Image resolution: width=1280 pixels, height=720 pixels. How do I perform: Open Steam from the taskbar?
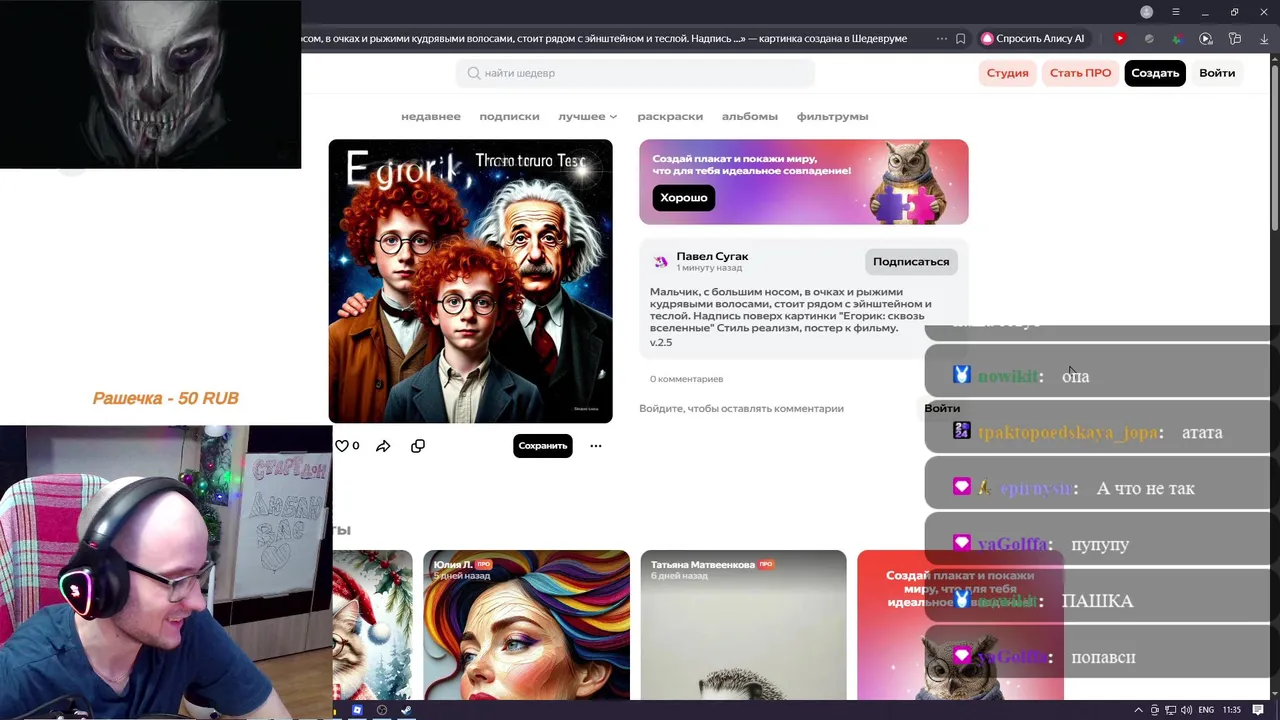click(406, 710)
